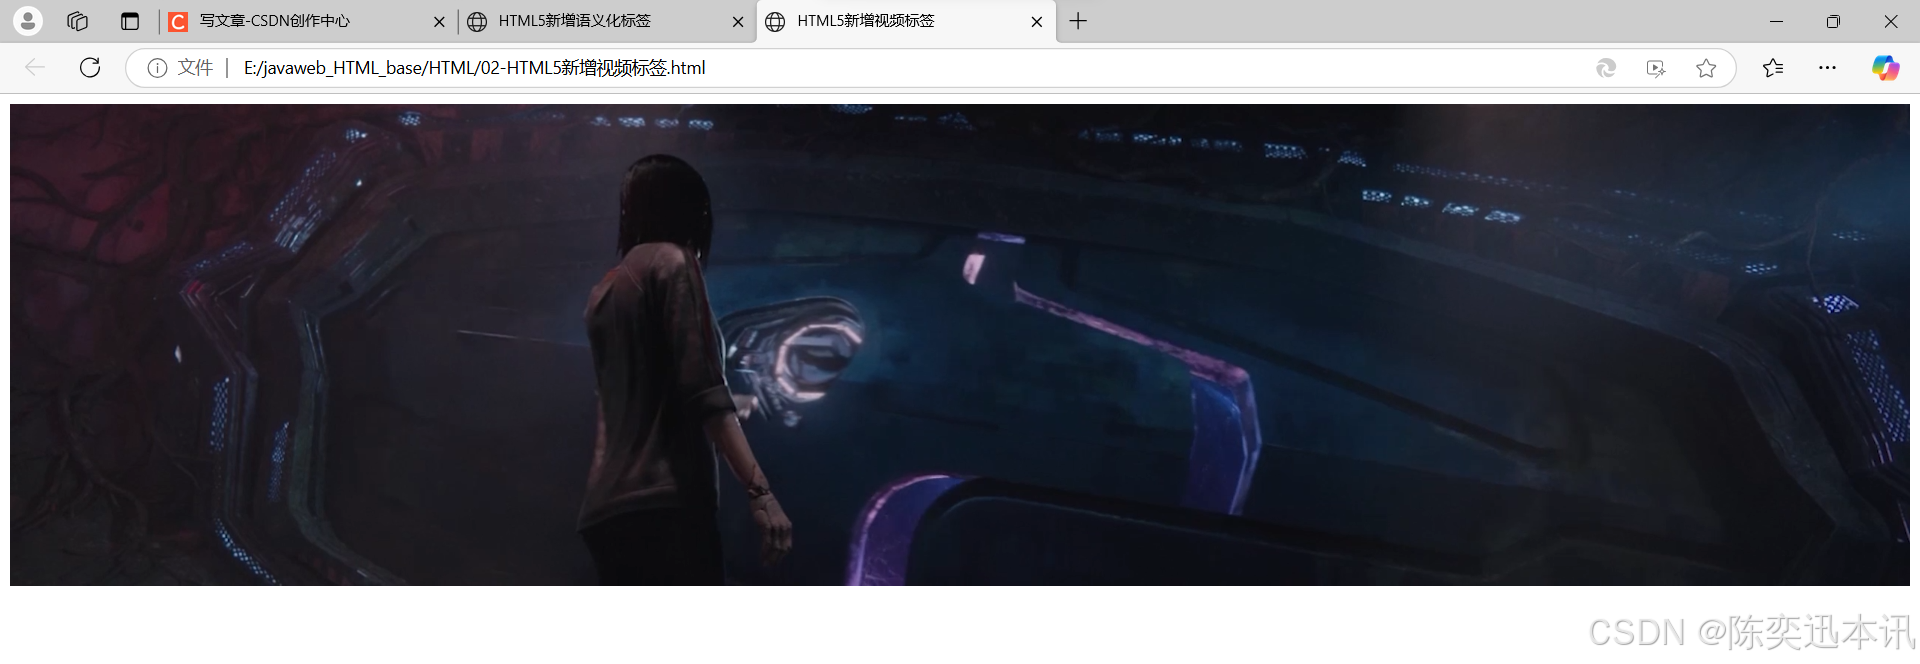Restore down the browser window
Image resolution: width=1920 pixels, height=664 pixels.
tap(1833, 21)
